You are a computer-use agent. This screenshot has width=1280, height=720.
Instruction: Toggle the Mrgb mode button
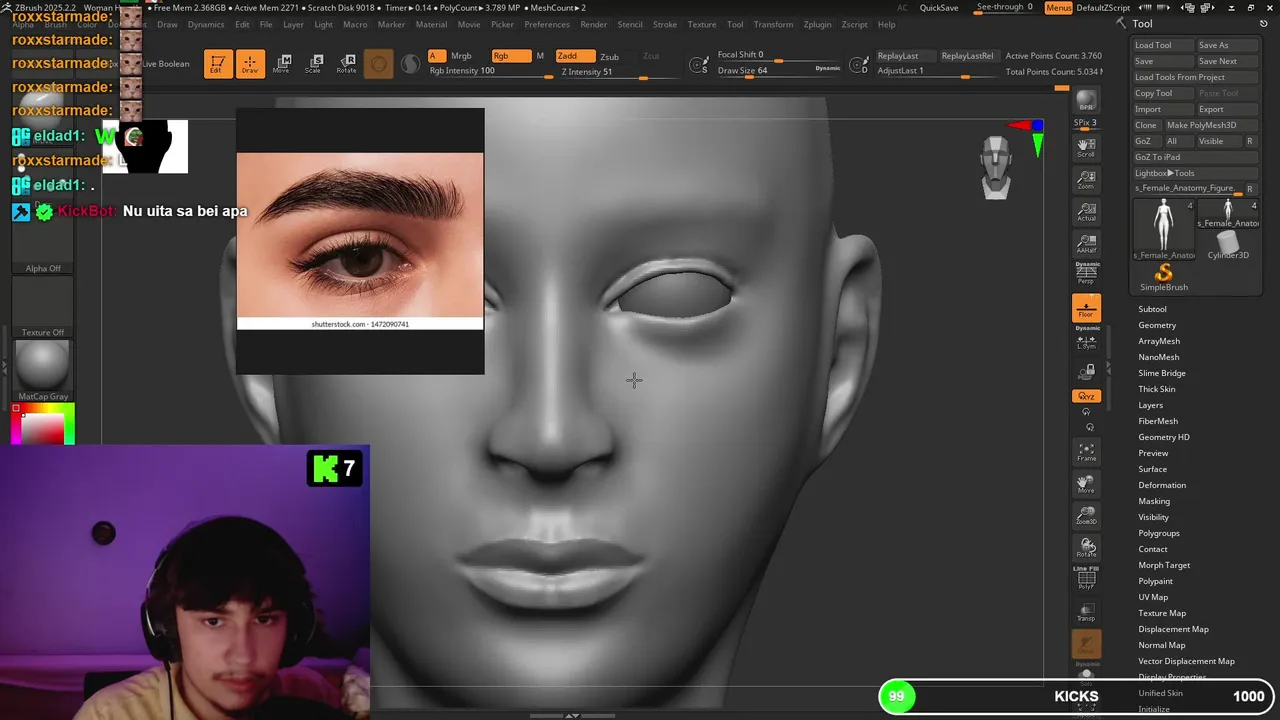(461, 56)
